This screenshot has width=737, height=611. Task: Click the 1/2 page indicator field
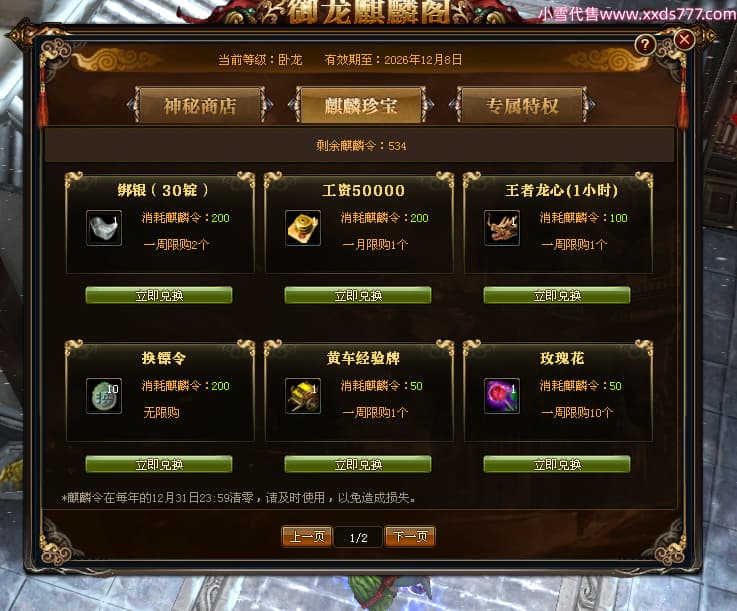358,538
